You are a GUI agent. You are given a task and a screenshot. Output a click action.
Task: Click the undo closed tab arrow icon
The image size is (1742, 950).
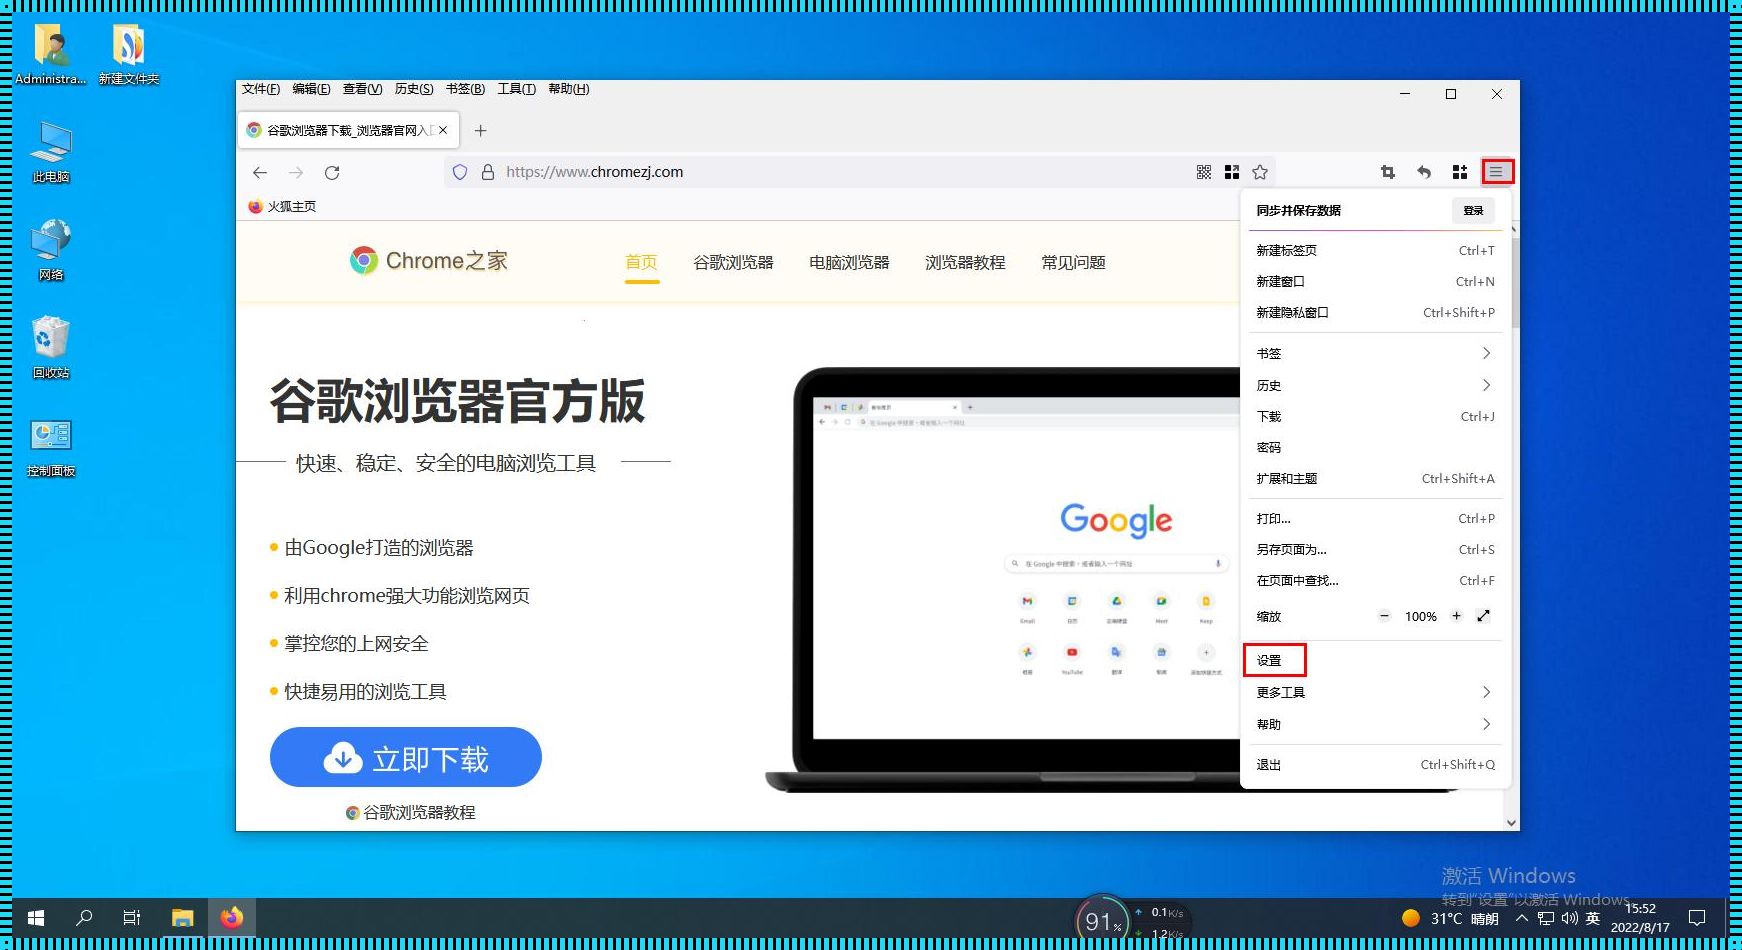(x=1424, y=172)
